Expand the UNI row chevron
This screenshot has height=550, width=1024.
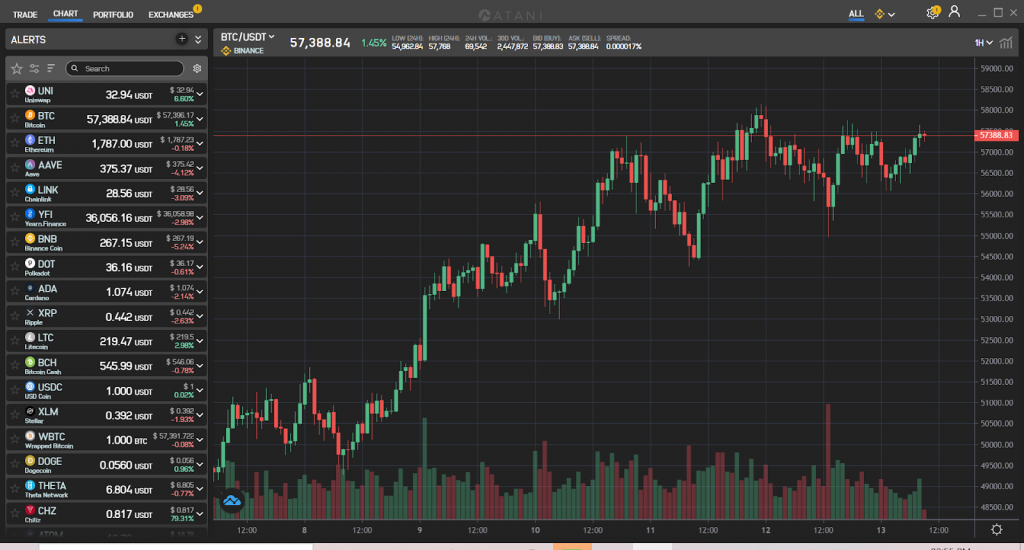pos(200,94)
